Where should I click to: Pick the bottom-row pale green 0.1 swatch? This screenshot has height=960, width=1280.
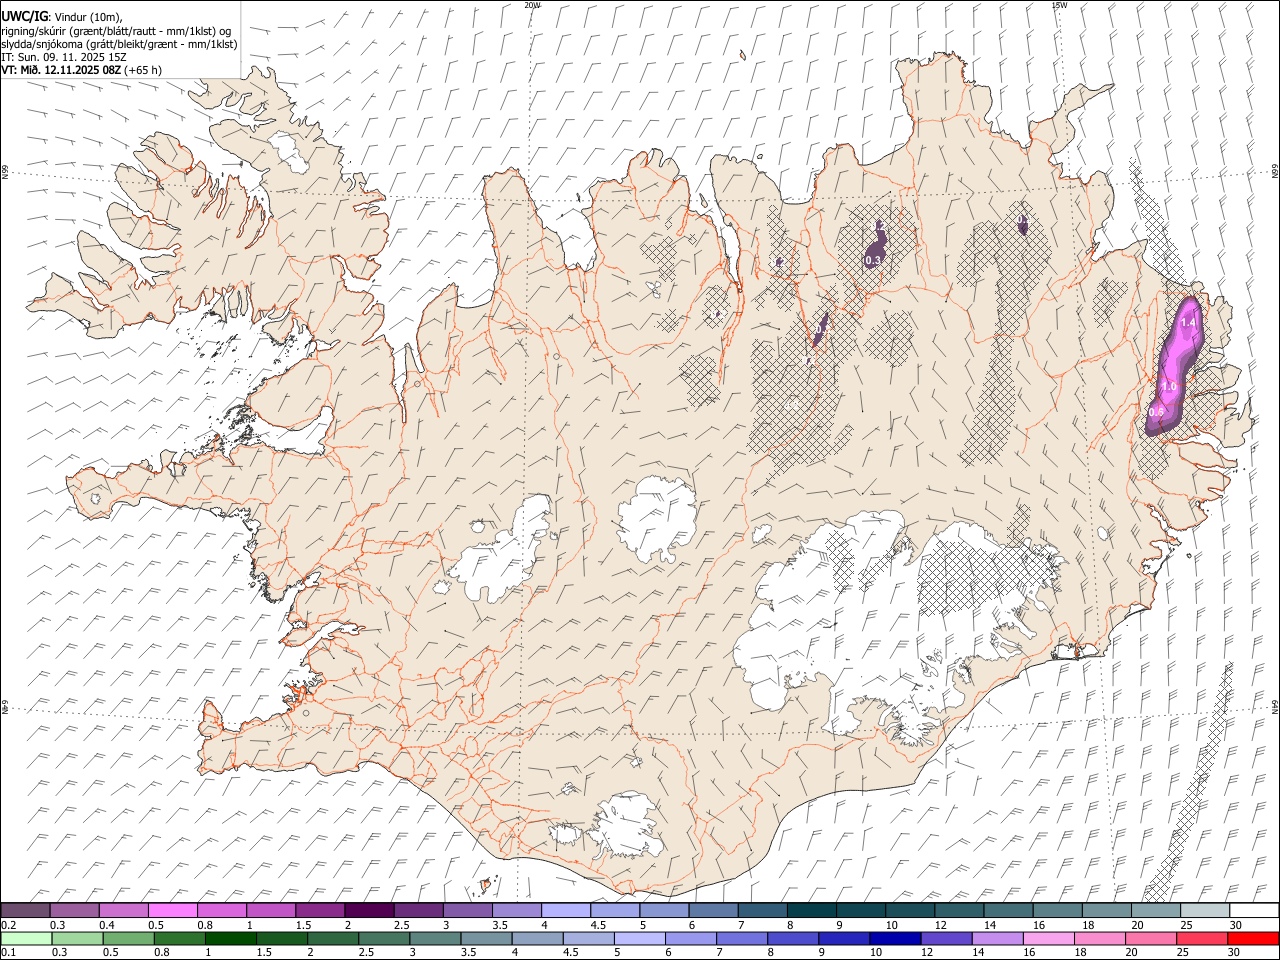click(x=26, y=938)
